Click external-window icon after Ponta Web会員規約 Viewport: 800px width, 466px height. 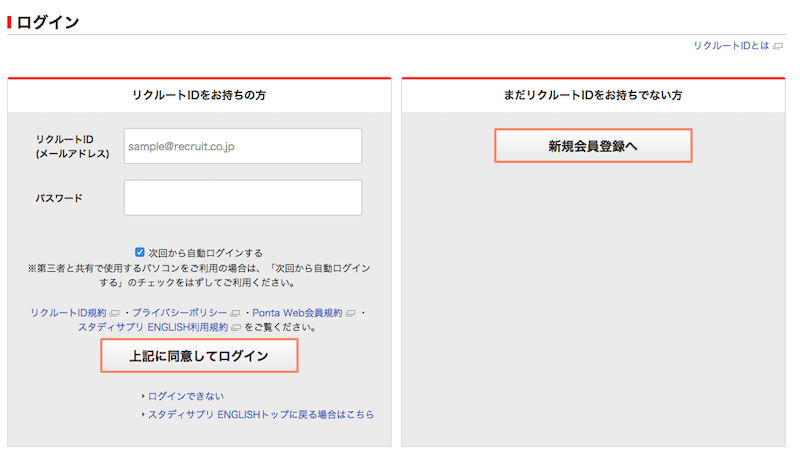coord(351,313)
